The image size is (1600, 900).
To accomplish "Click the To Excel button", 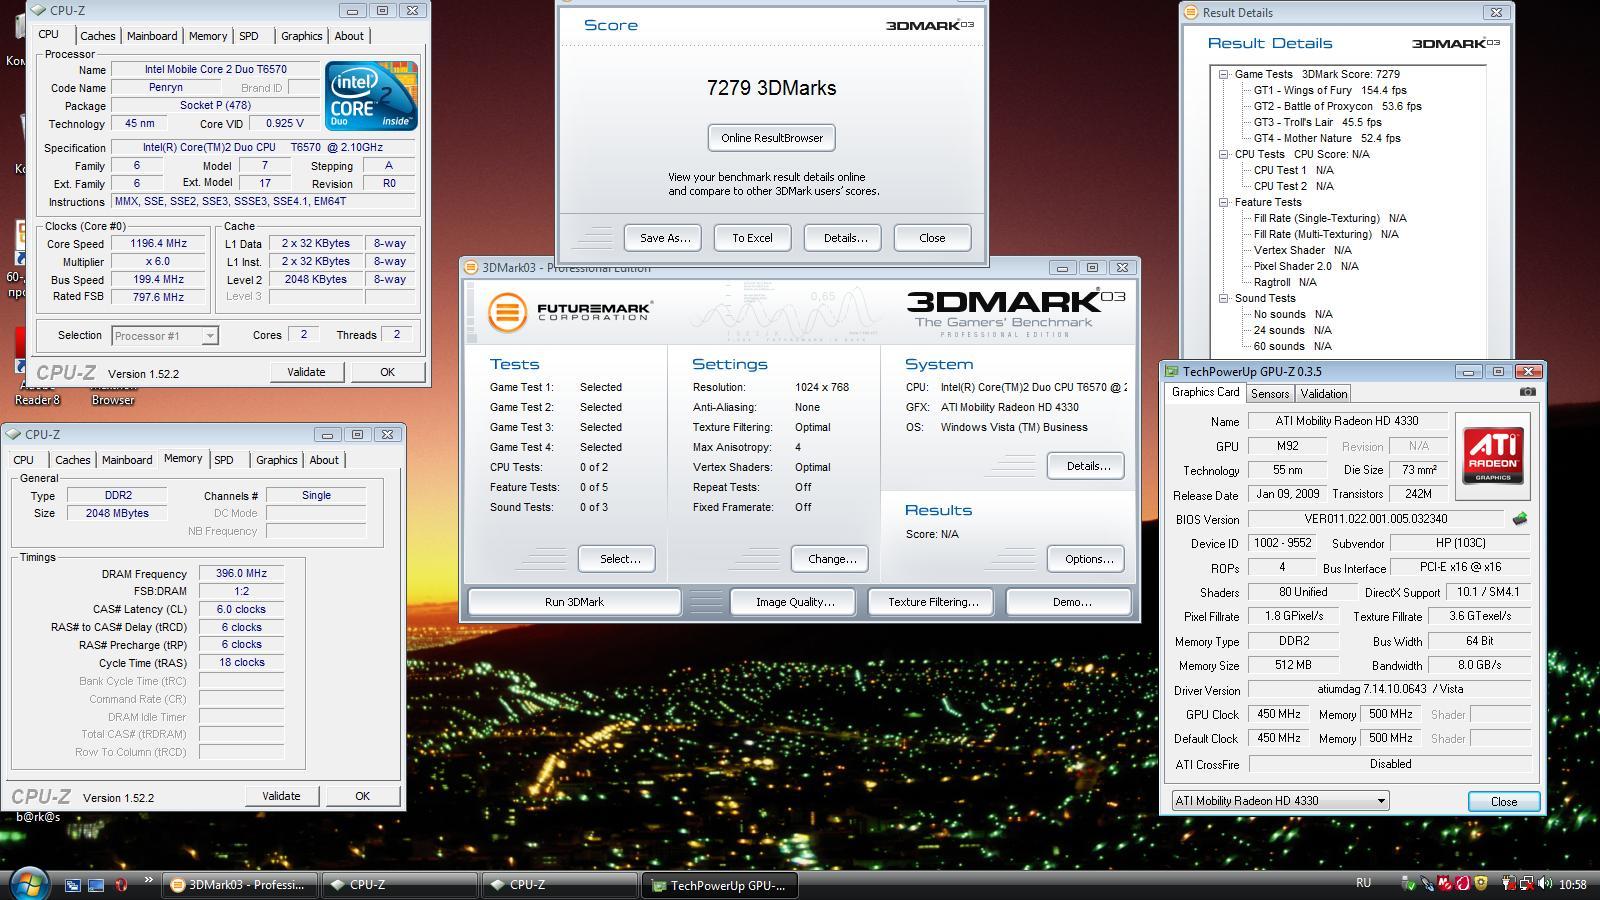I will coord(752,238).
